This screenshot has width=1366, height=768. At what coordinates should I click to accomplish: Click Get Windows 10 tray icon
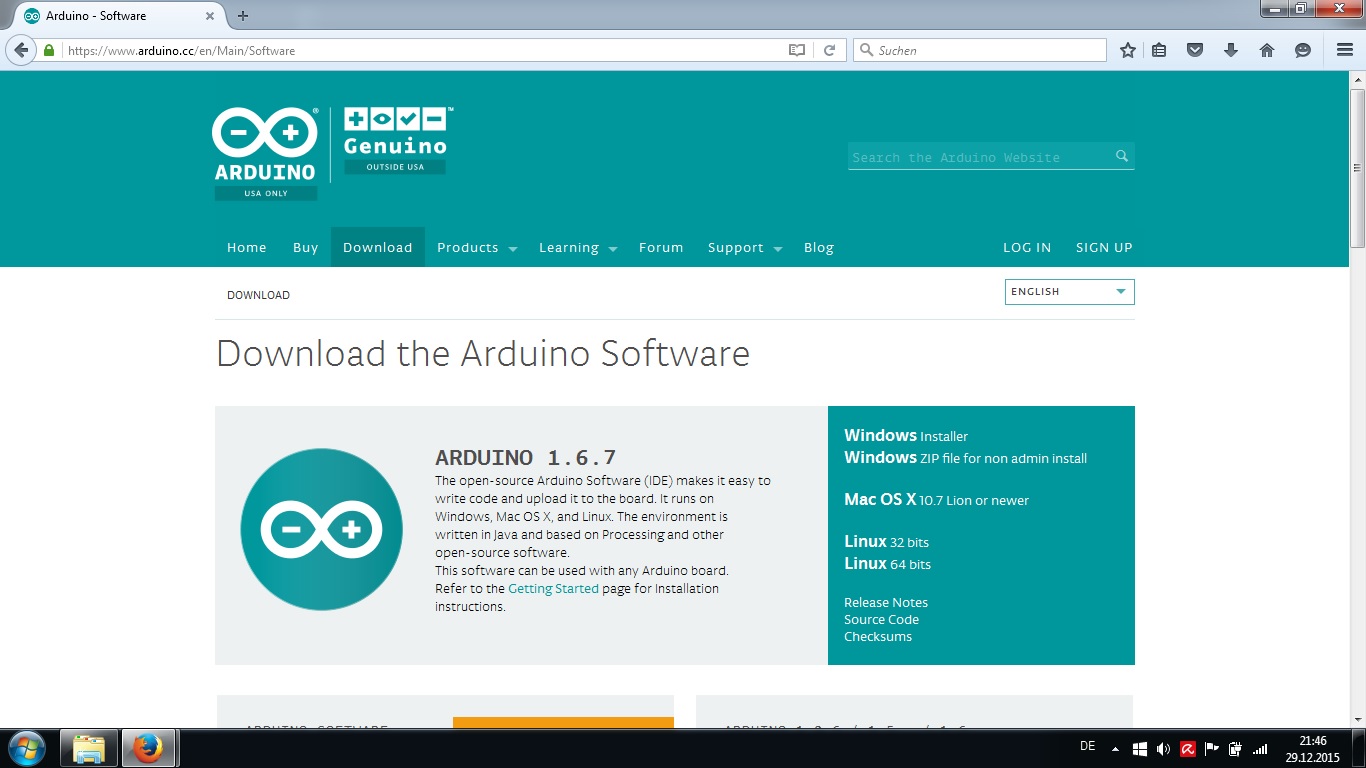[x=1140, y=748]
